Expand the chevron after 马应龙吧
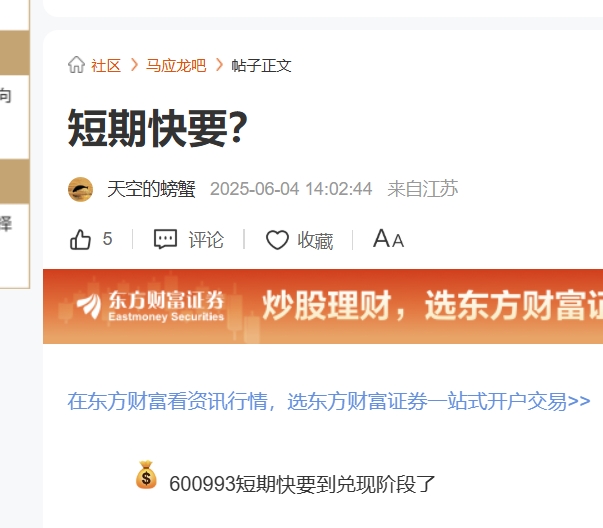603x528 pixels. [219, 65]
